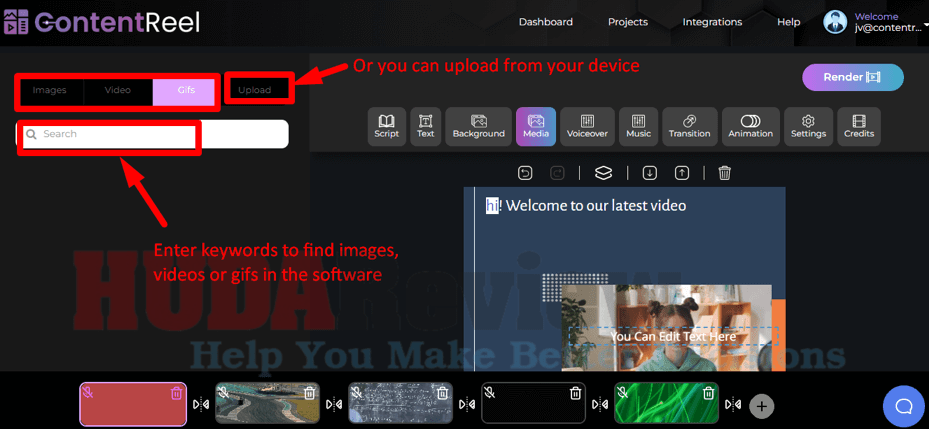Click the user profile avatar
The image size is (929, 429).
(836, 22)
